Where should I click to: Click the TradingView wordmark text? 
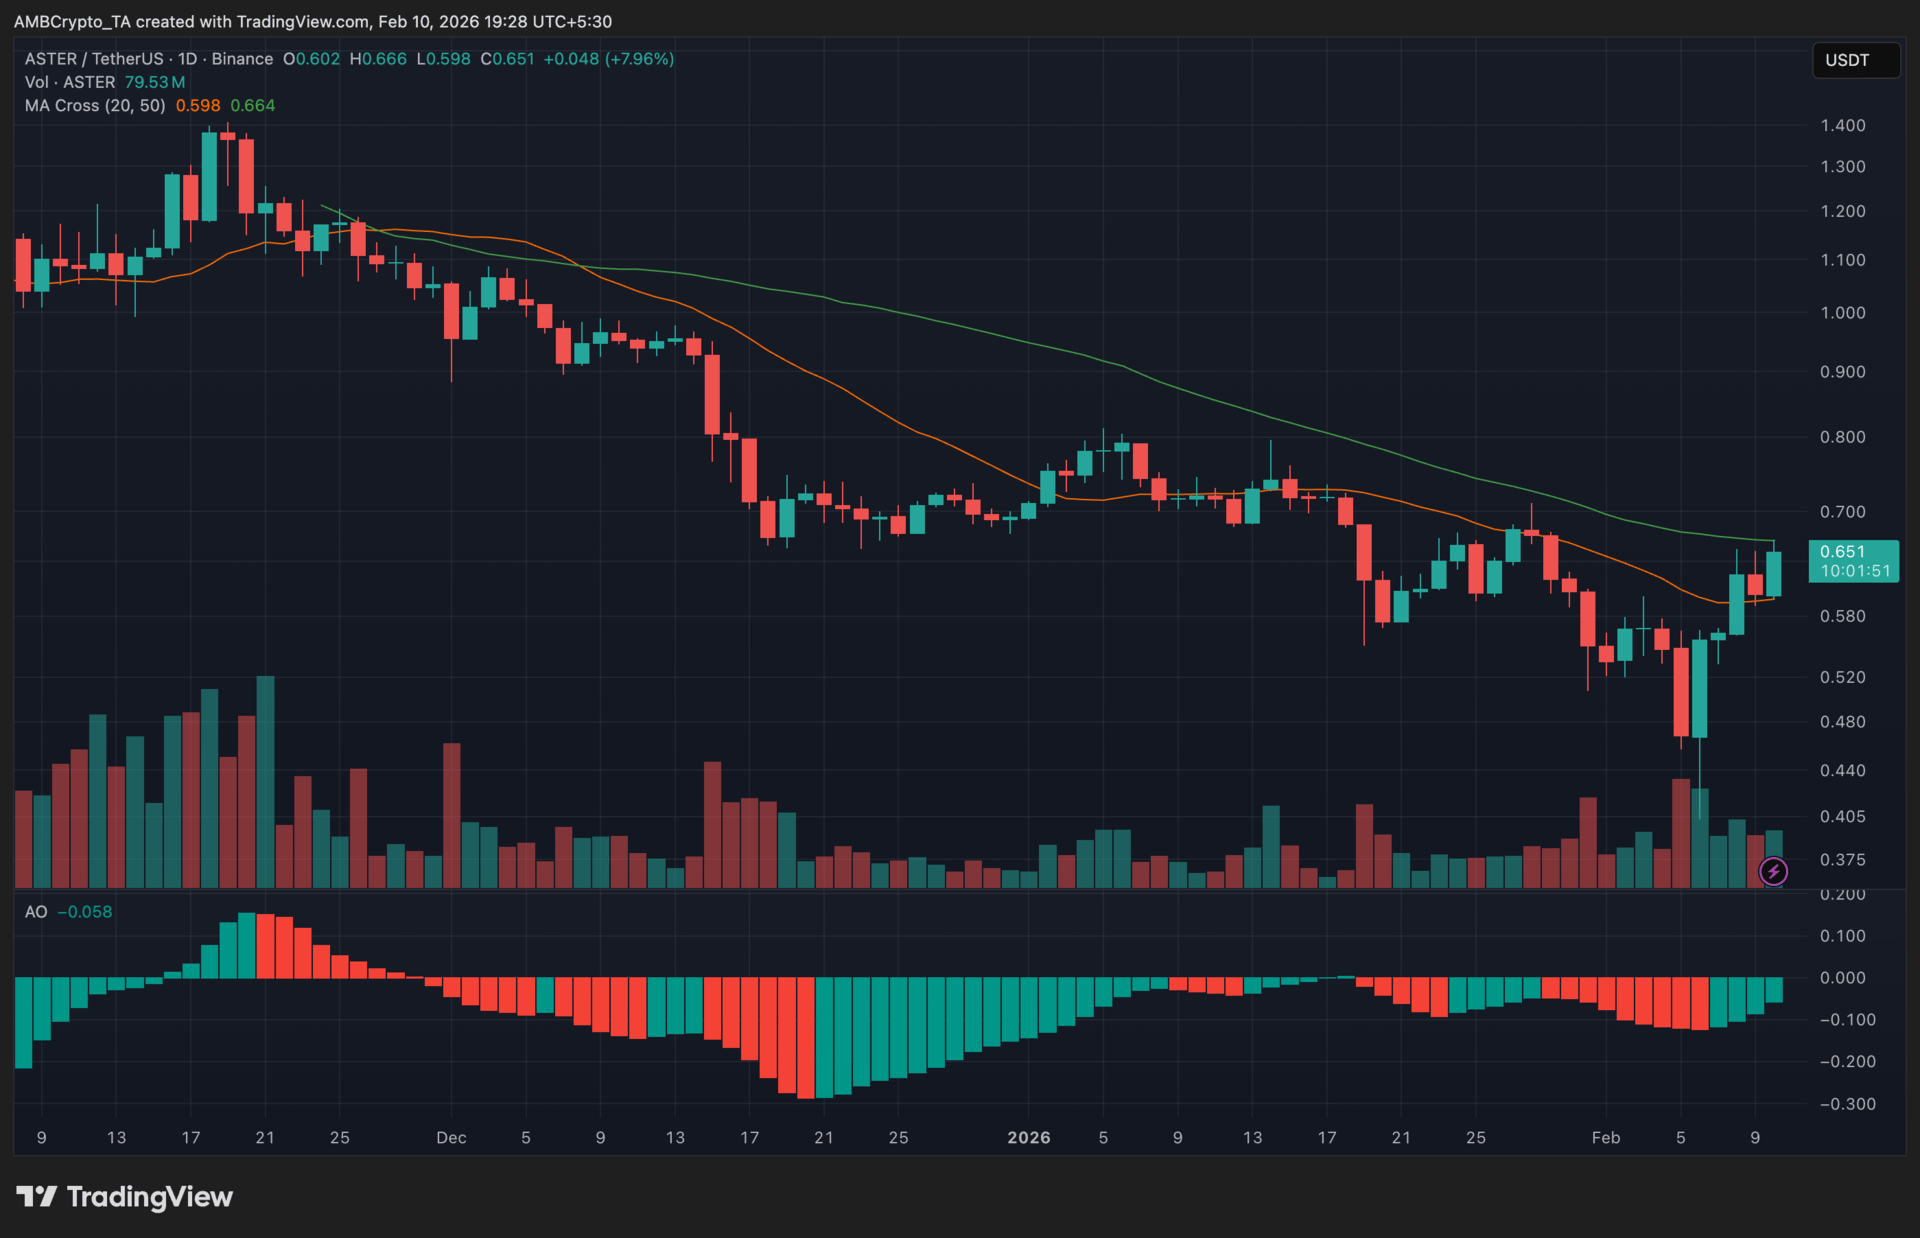[149, 1196]
